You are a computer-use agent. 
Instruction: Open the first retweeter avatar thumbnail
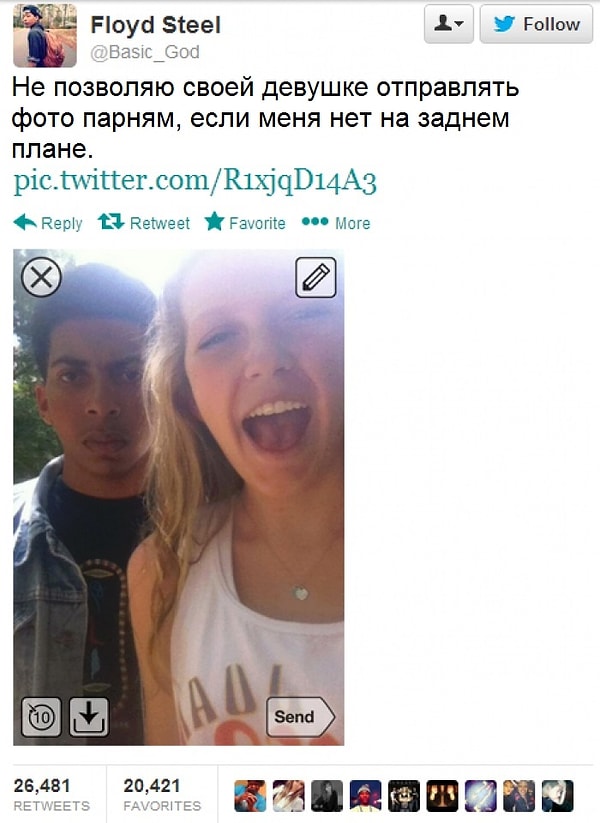[x=250, y=796]
